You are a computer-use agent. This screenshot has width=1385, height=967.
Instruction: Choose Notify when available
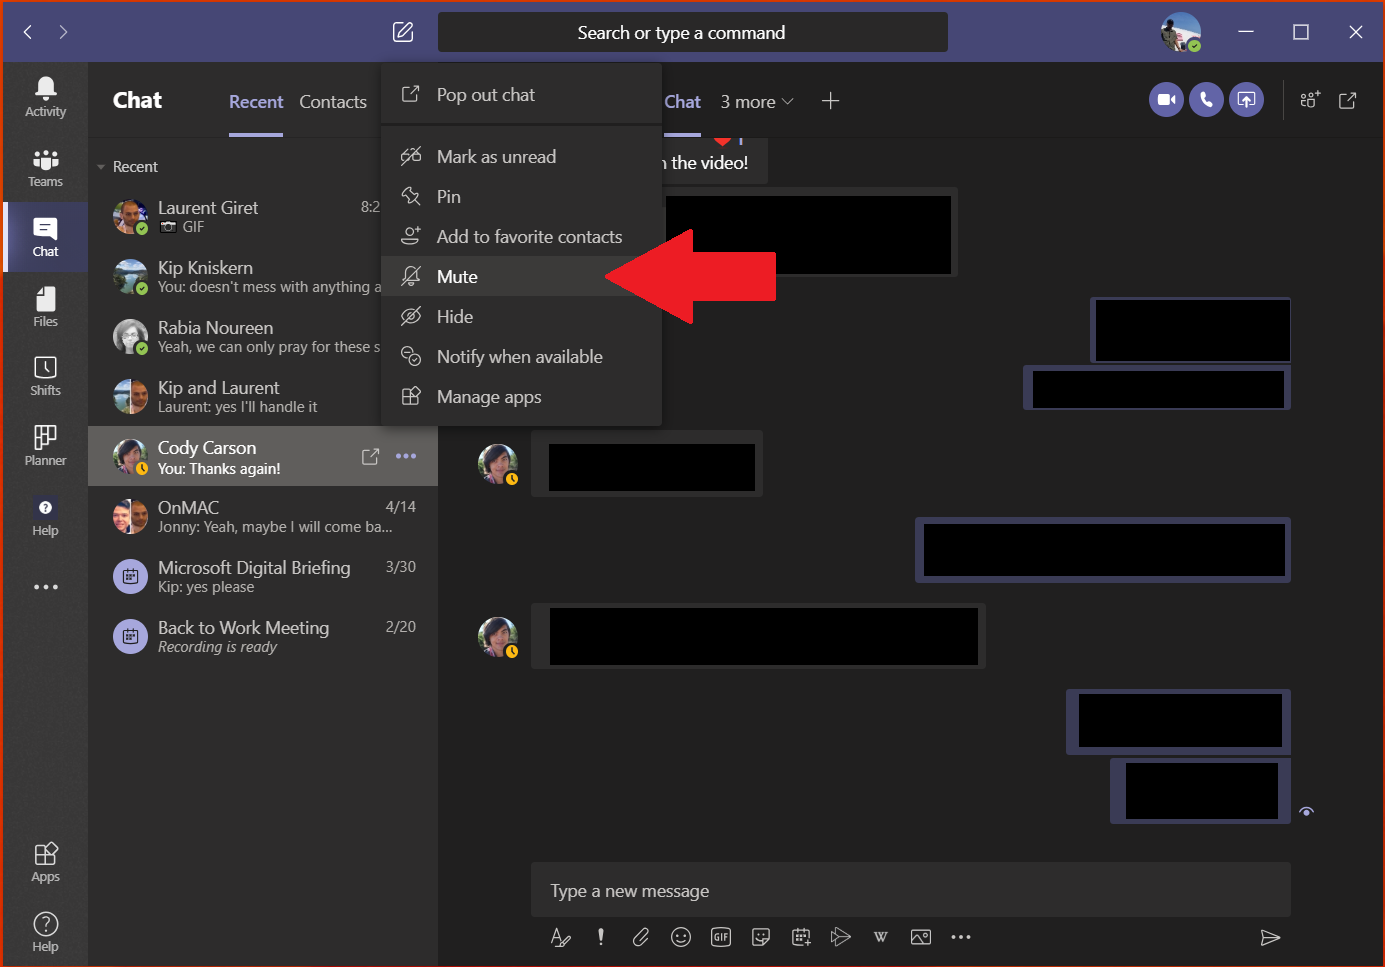tap(521, 356)
